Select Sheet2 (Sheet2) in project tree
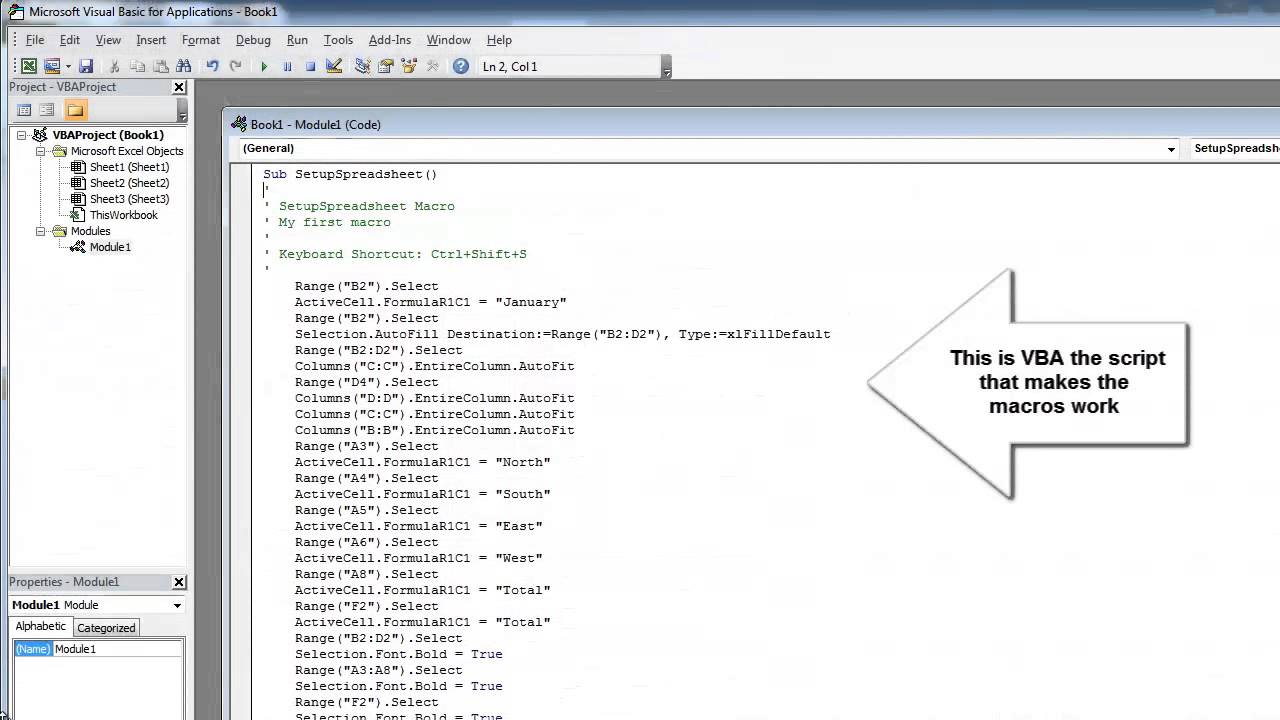Screen dimensions: 1280x720 coord(129,183)
